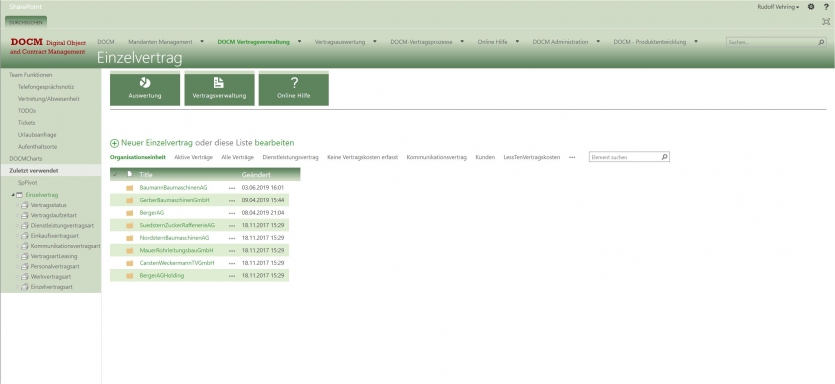The width and height of the screenshot is (835, 384).
Task: Open the Vertragsverwaltung tile
Action: [219, 89]
